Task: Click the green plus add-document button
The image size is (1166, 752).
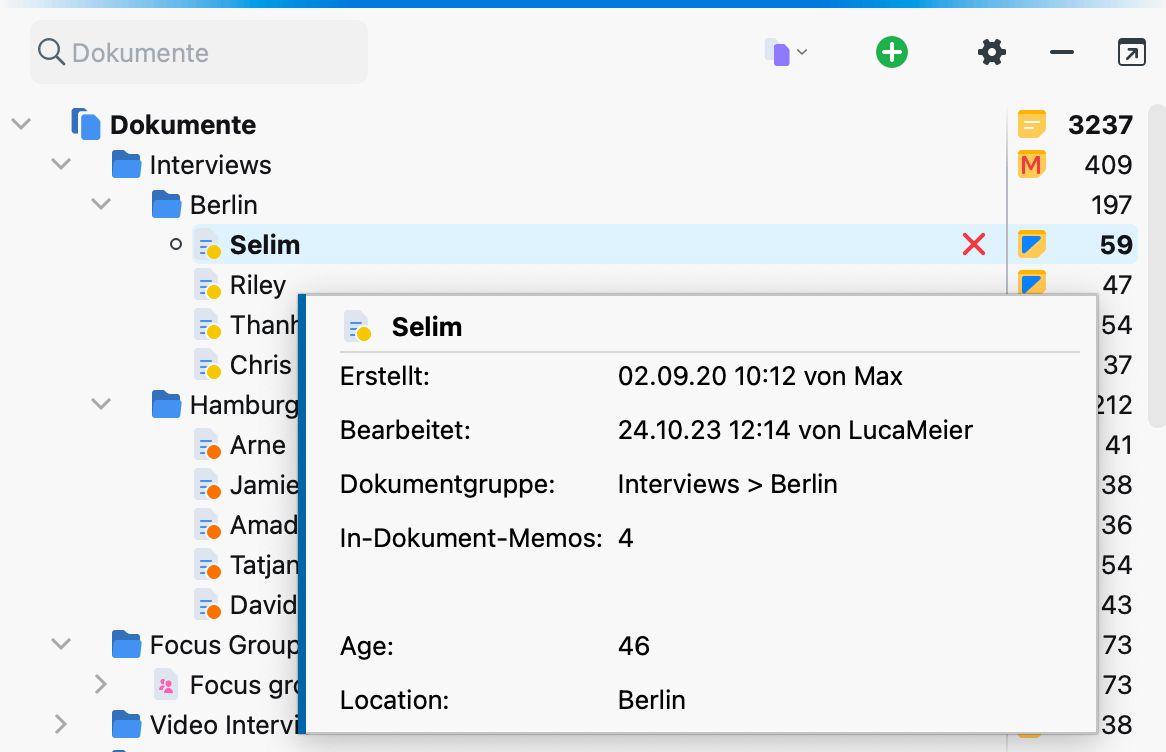Action: click(892, 52)
